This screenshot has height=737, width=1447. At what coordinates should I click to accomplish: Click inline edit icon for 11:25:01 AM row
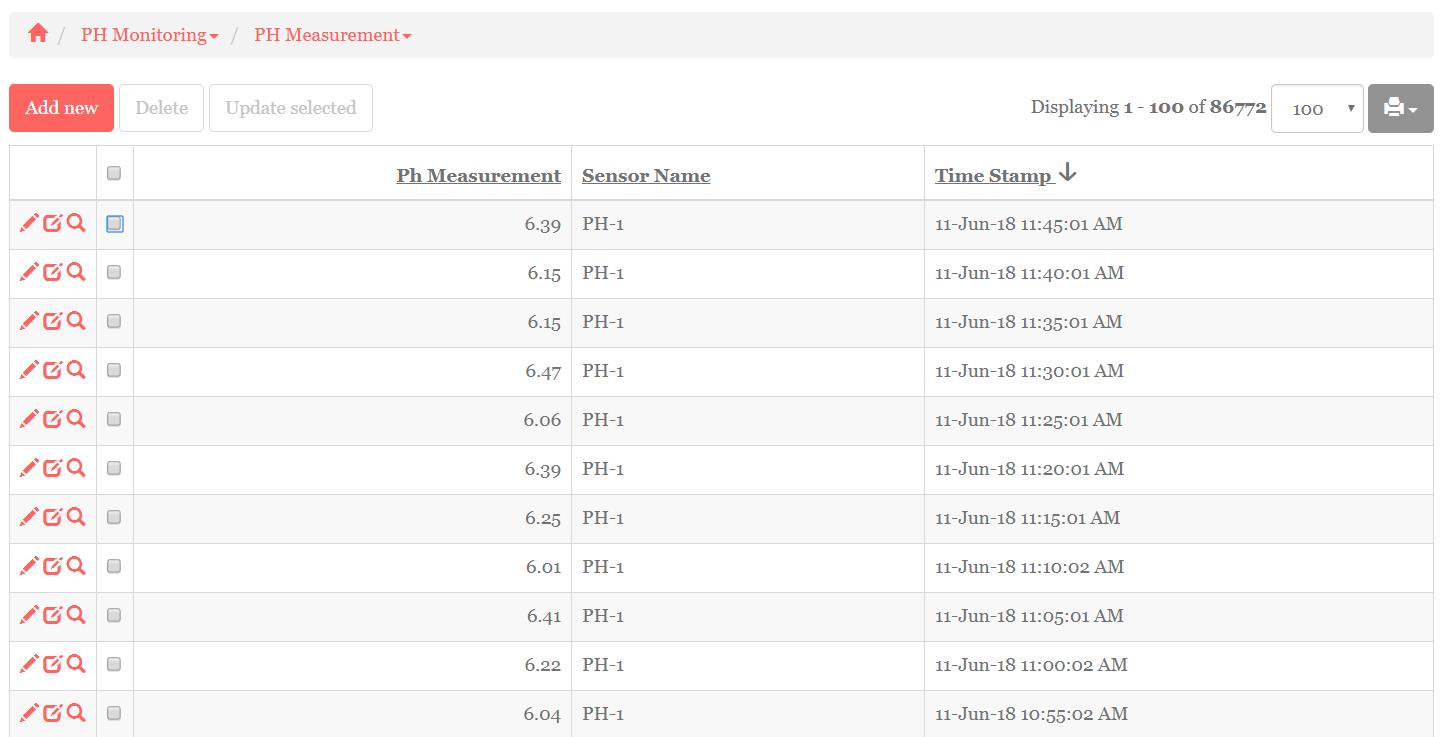[x=52, y=419]
